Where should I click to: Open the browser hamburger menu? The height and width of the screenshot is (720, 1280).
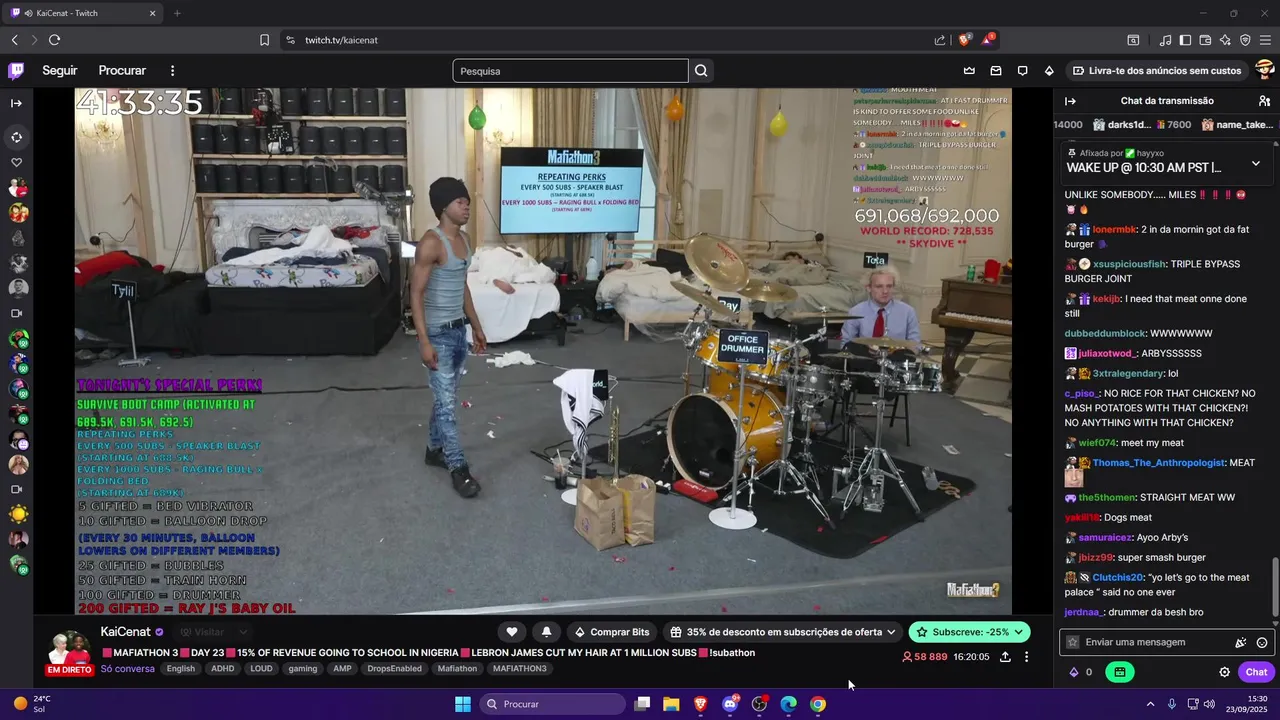pos(1265,40)
